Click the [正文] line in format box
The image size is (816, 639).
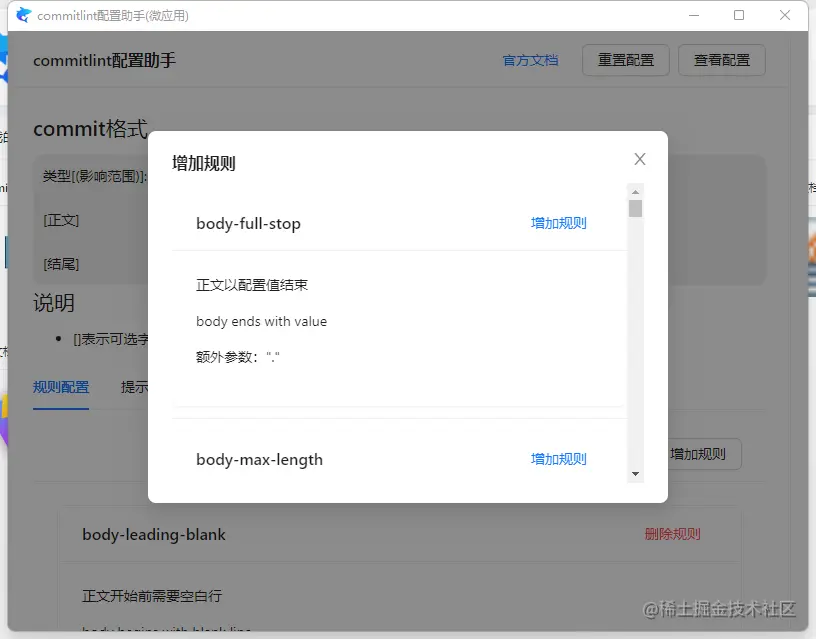[61, 220]
